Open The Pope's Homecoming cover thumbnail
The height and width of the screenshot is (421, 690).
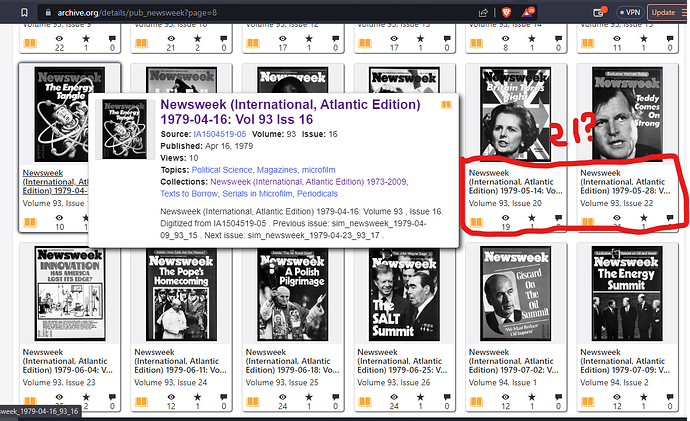pyautogui.click(x=181, y=293)
